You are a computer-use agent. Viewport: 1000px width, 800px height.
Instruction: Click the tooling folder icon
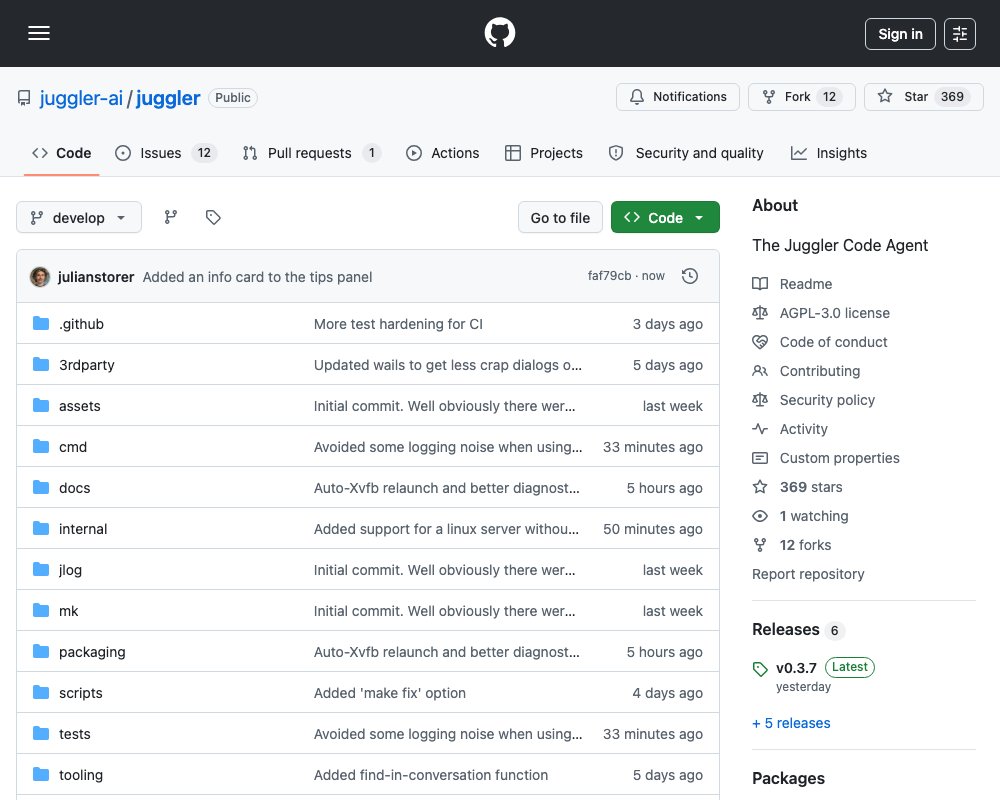(41, 774)
